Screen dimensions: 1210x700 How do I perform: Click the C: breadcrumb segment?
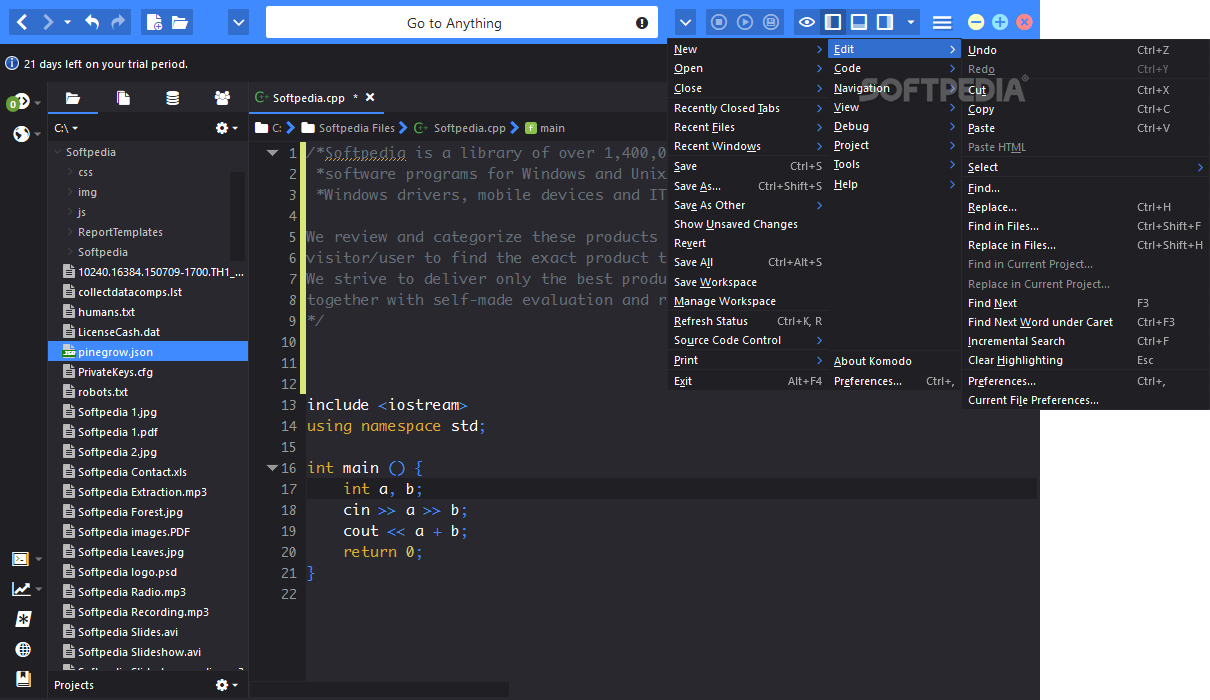pos(269,128)
